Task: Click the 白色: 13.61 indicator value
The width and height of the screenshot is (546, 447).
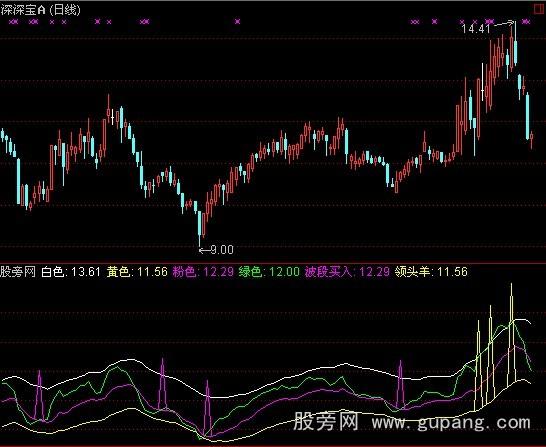Action: [71, 272]
